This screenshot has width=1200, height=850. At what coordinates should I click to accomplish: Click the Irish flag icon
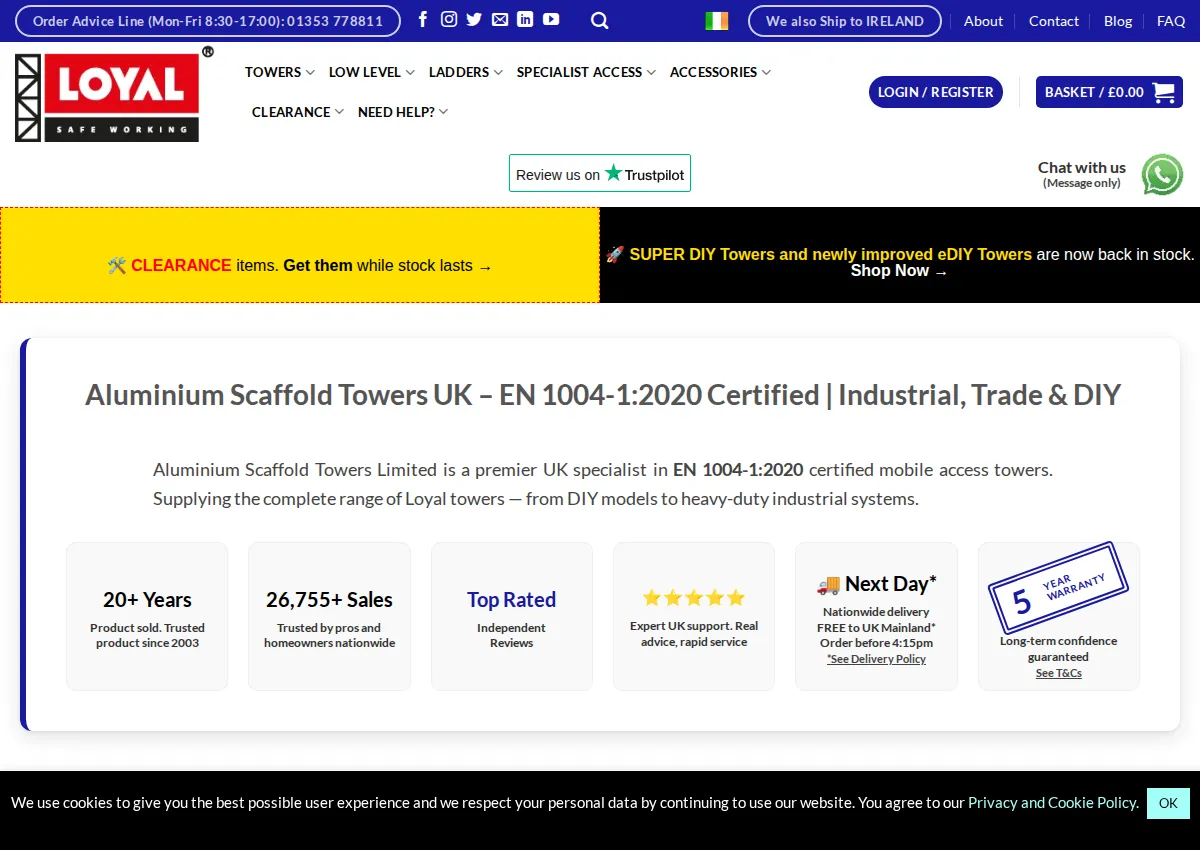tap(717, 21)
